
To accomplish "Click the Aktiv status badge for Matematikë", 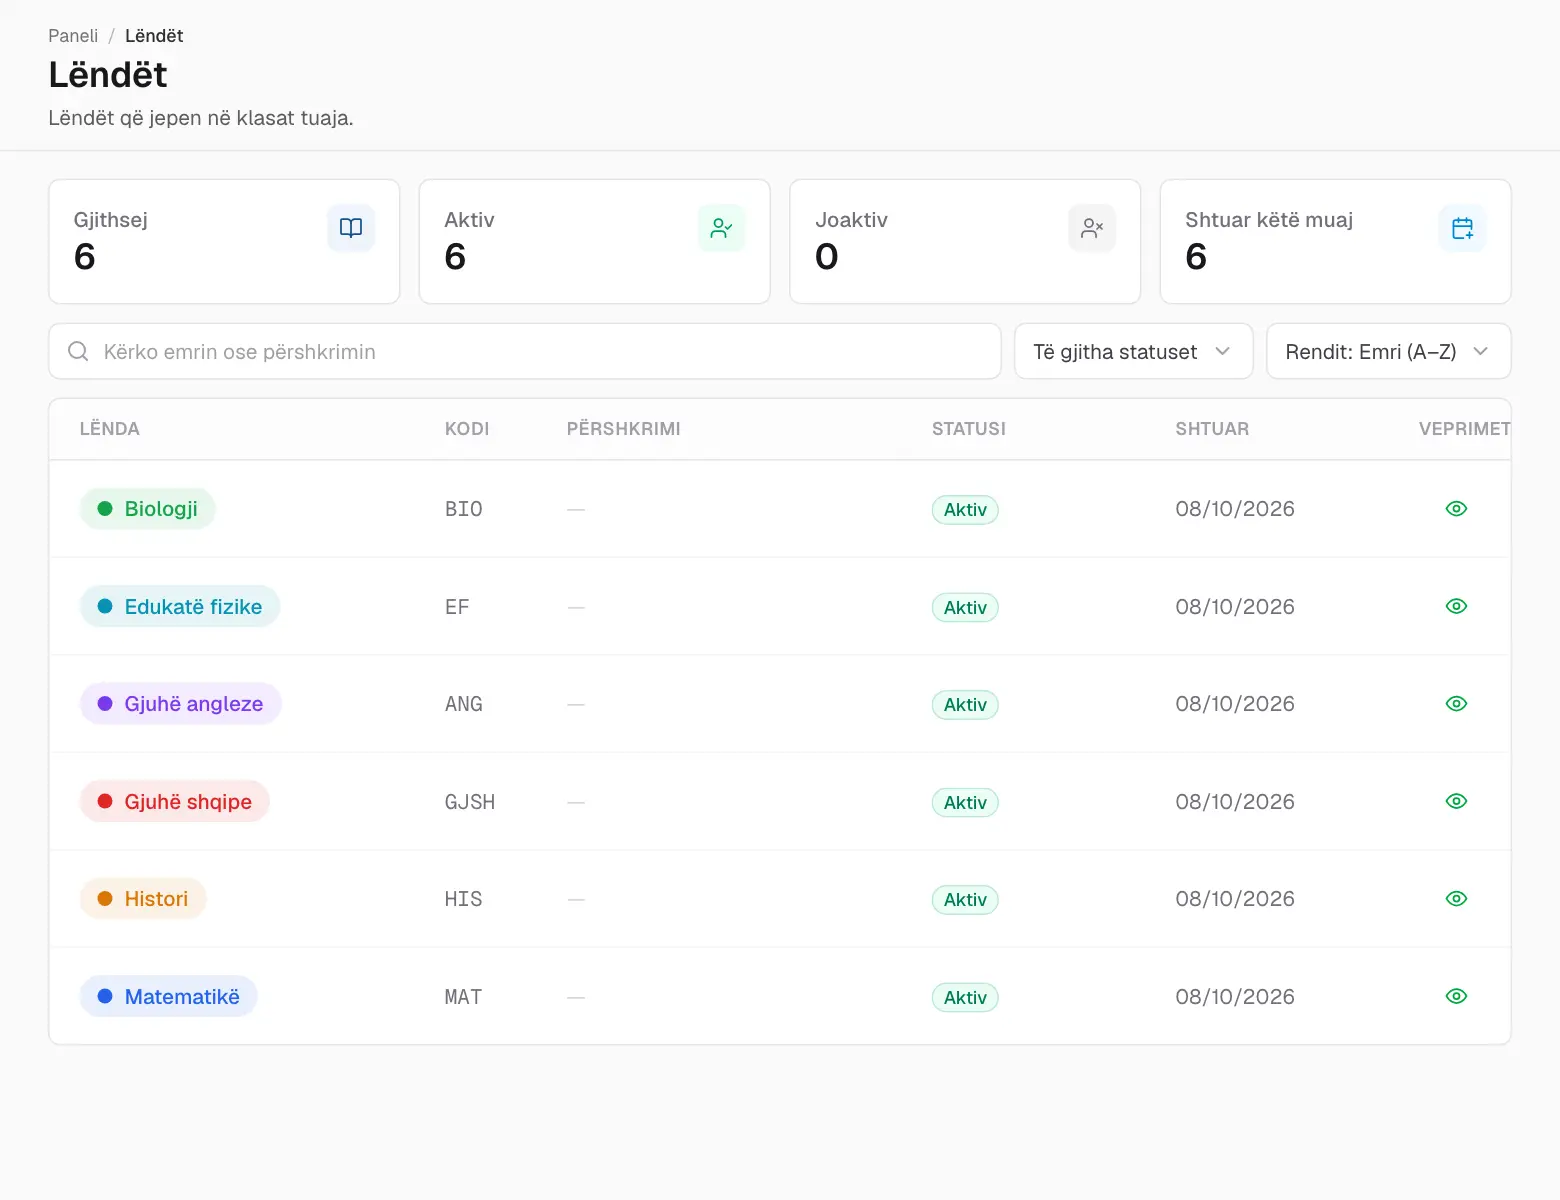I will tap(965, 997).
